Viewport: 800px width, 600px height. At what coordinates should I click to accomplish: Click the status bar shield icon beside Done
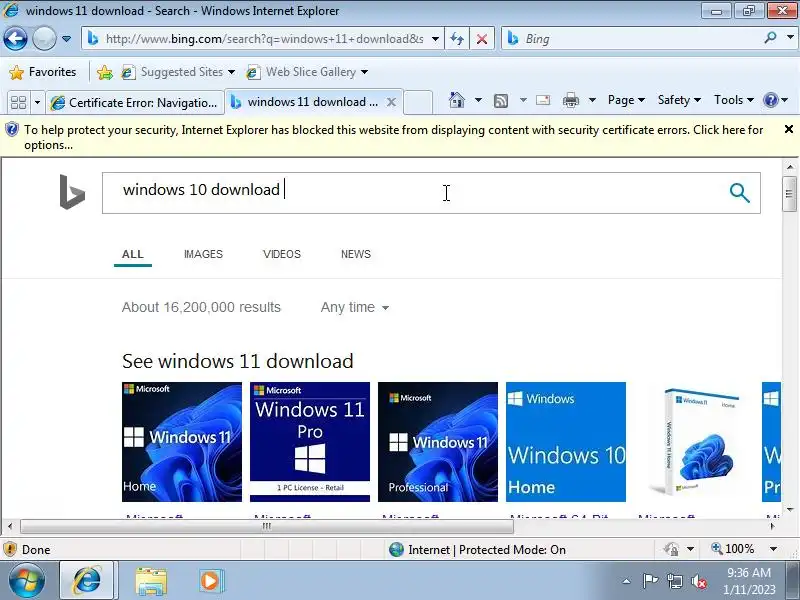[x=10, y=549]
